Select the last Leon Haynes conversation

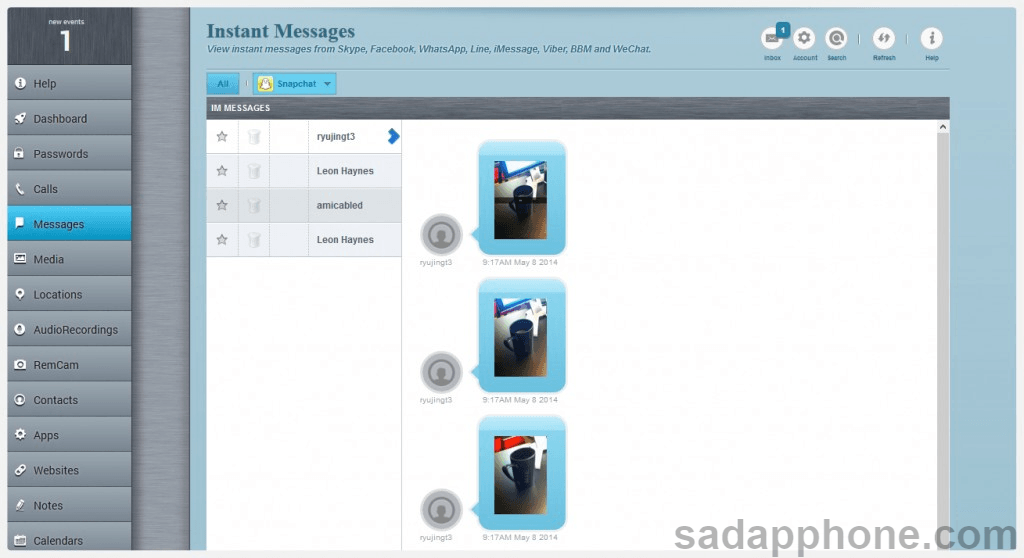pos(345,240)
